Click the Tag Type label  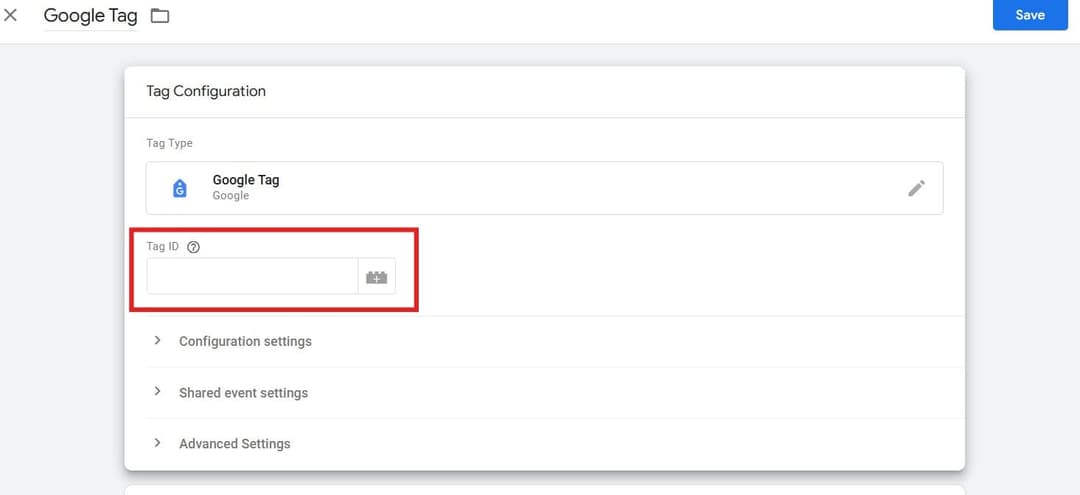[x=169, y=143]
